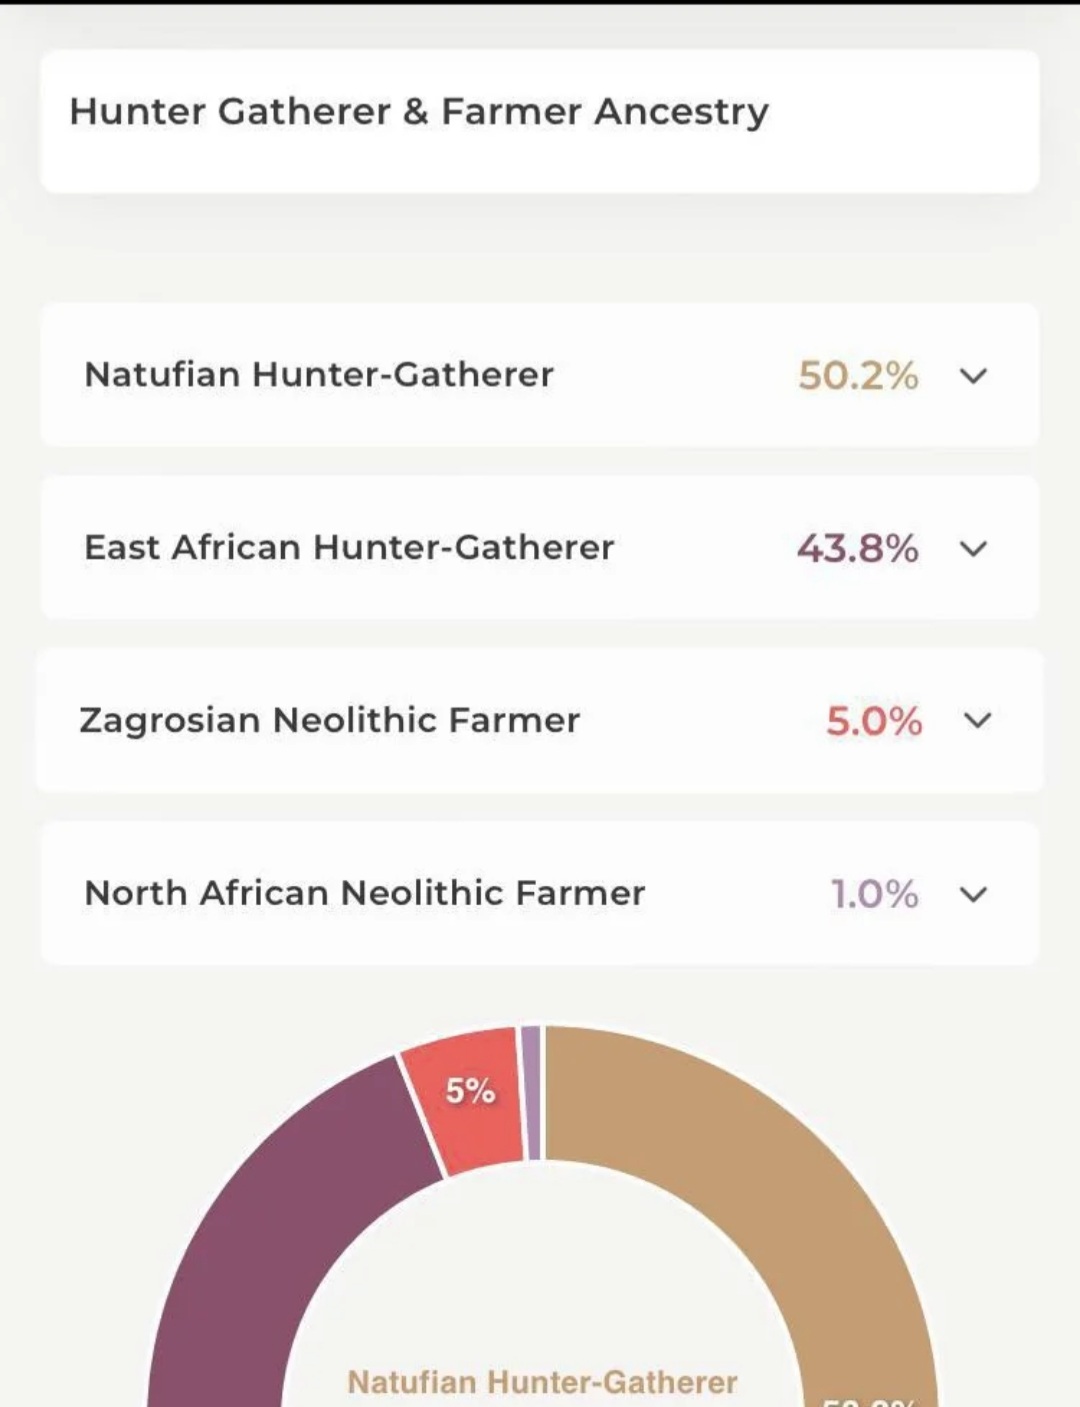
Task: Click the 43.8% percentage value
Action: pyautogui.click(x=858, y=549)
